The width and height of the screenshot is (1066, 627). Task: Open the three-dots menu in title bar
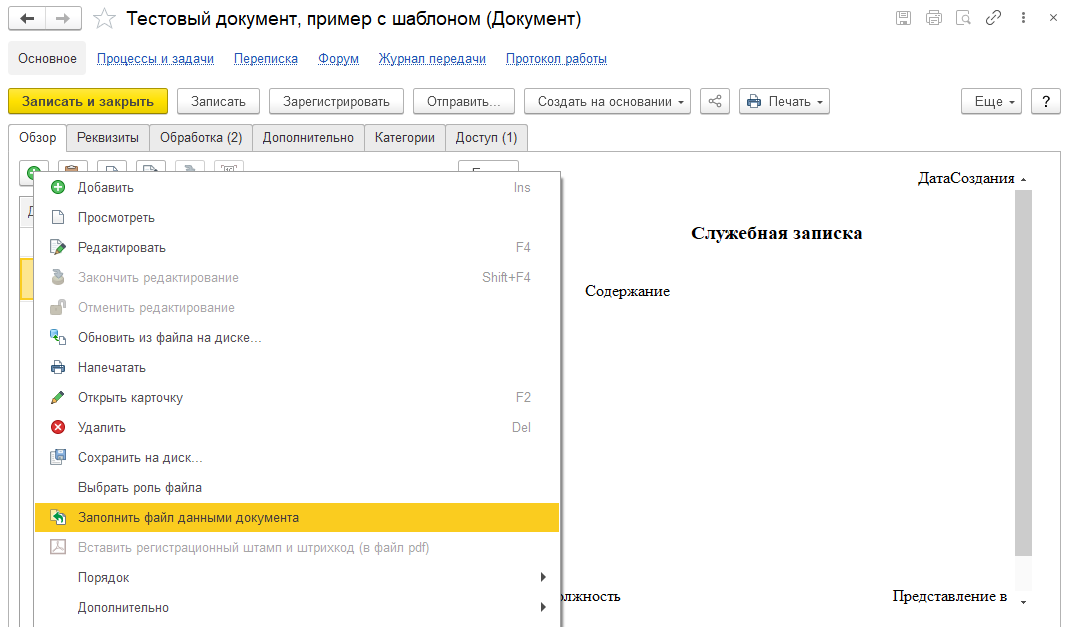[1023, 18]
